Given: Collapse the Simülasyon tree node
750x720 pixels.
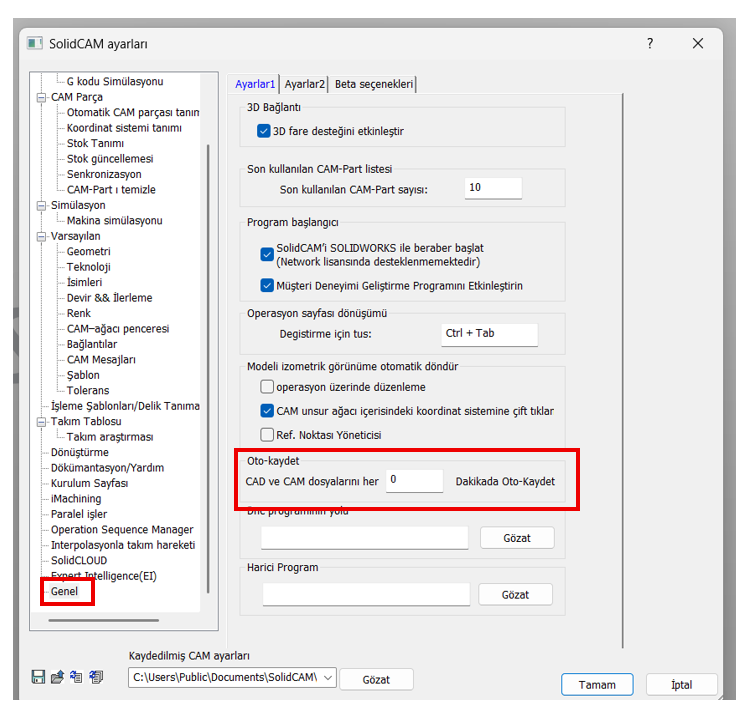Looking at the screenshot, I should pyautogui.click(x=42, y=206).
